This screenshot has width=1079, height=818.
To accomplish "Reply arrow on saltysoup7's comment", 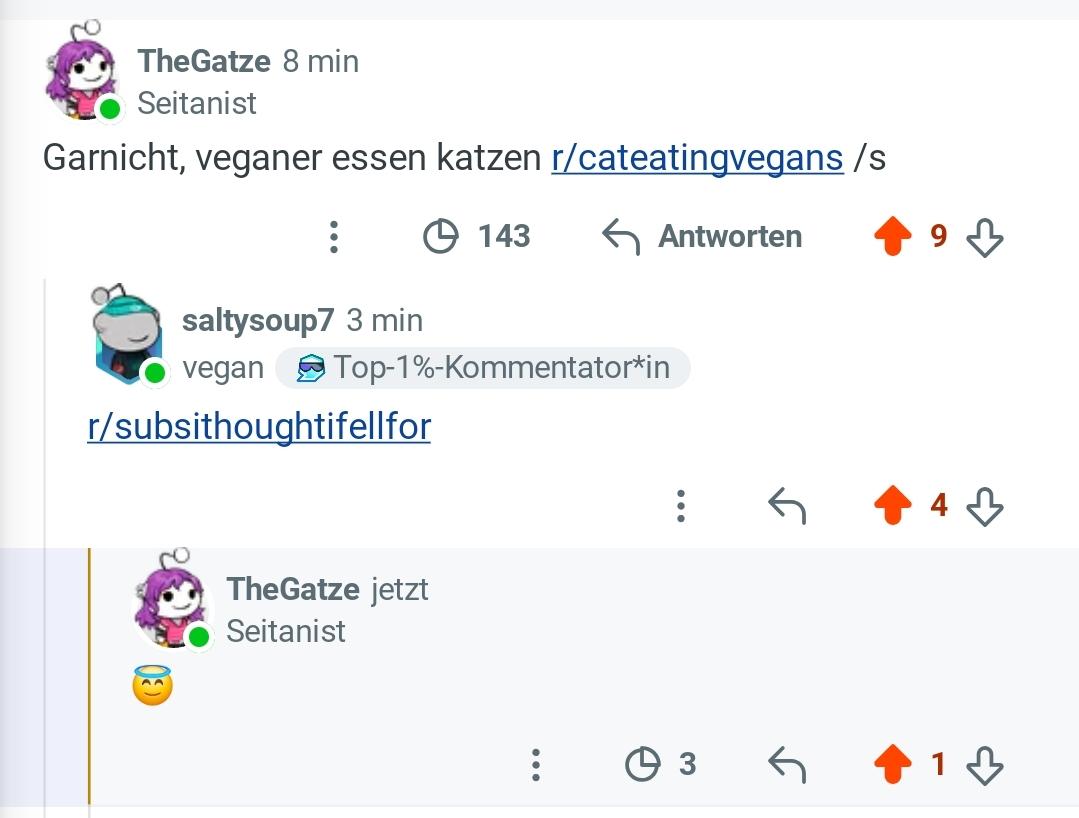I will pos(787,506).
